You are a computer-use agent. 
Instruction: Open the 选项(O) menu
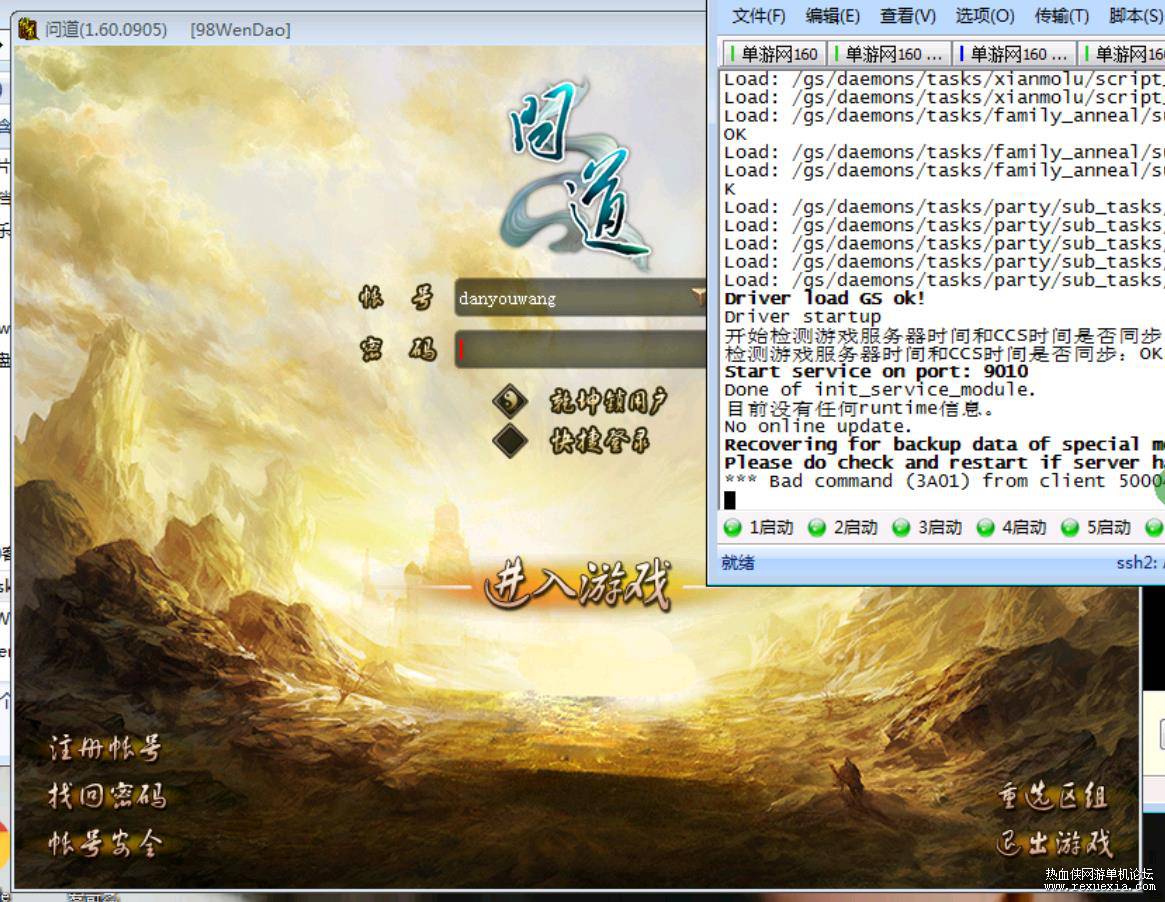pos(984,16)
